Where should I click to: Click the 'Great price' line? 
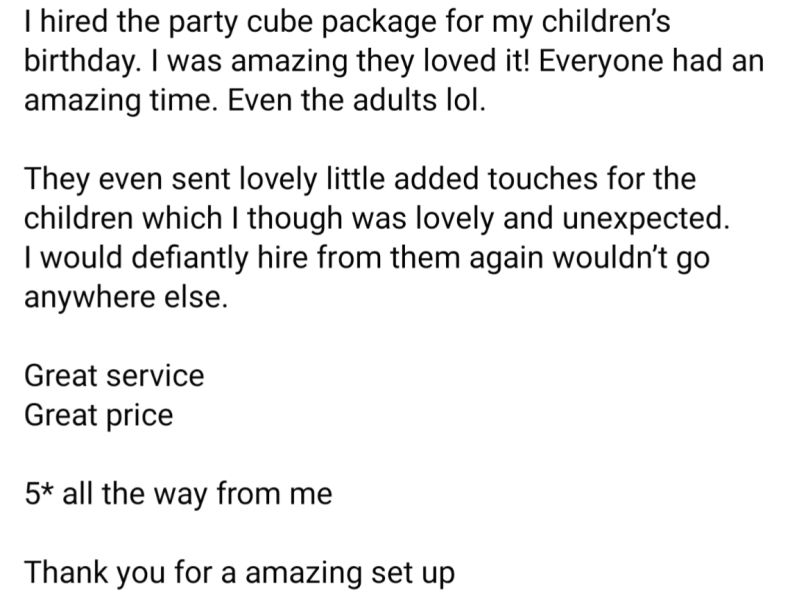pos(98,413)
